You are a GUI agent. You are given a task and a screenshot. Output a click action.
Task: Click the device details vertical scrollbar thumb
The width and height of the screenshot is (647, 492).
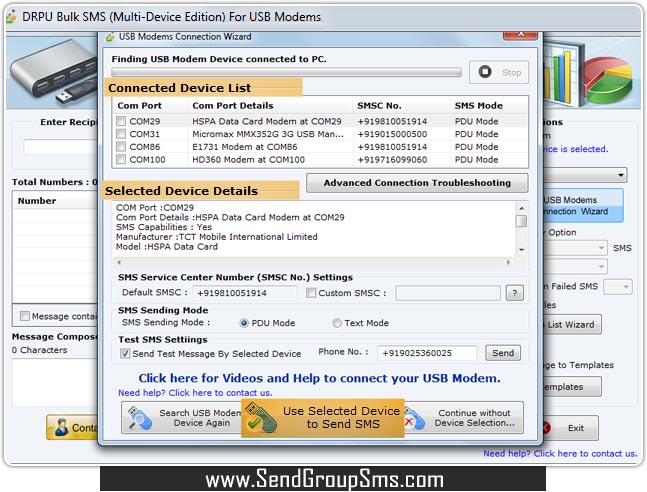point(522,221)
